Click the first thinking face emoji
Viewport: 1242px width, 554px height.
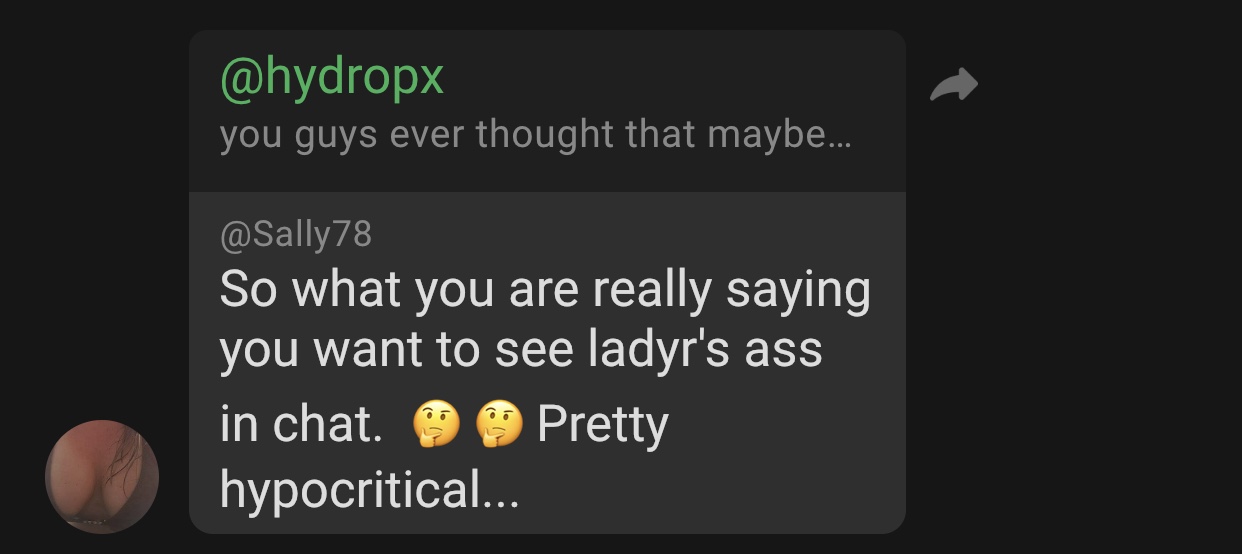tap(436, 426)
